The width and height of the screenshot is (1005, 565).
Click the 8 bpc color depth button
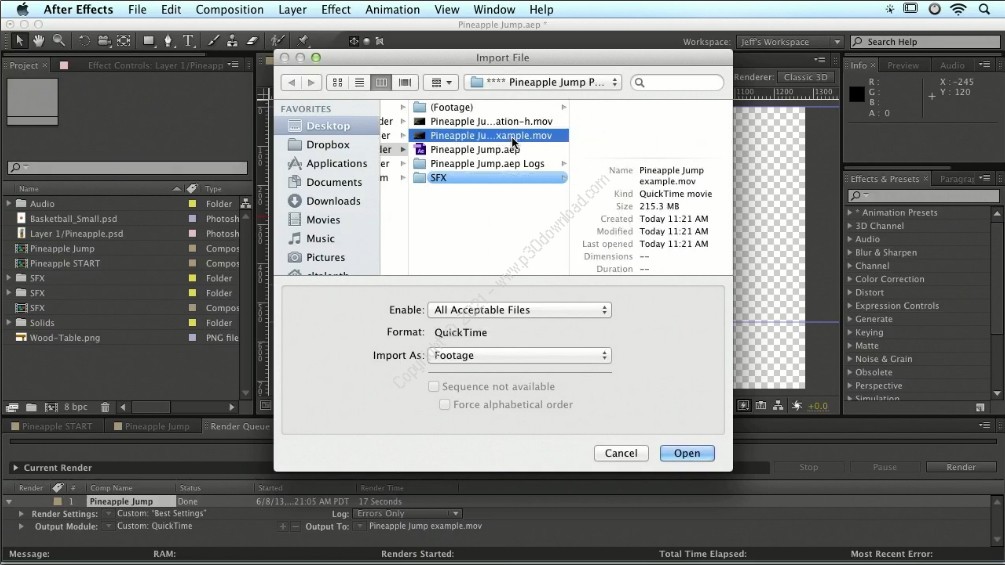pyautogui.click(x=76, y=407)
